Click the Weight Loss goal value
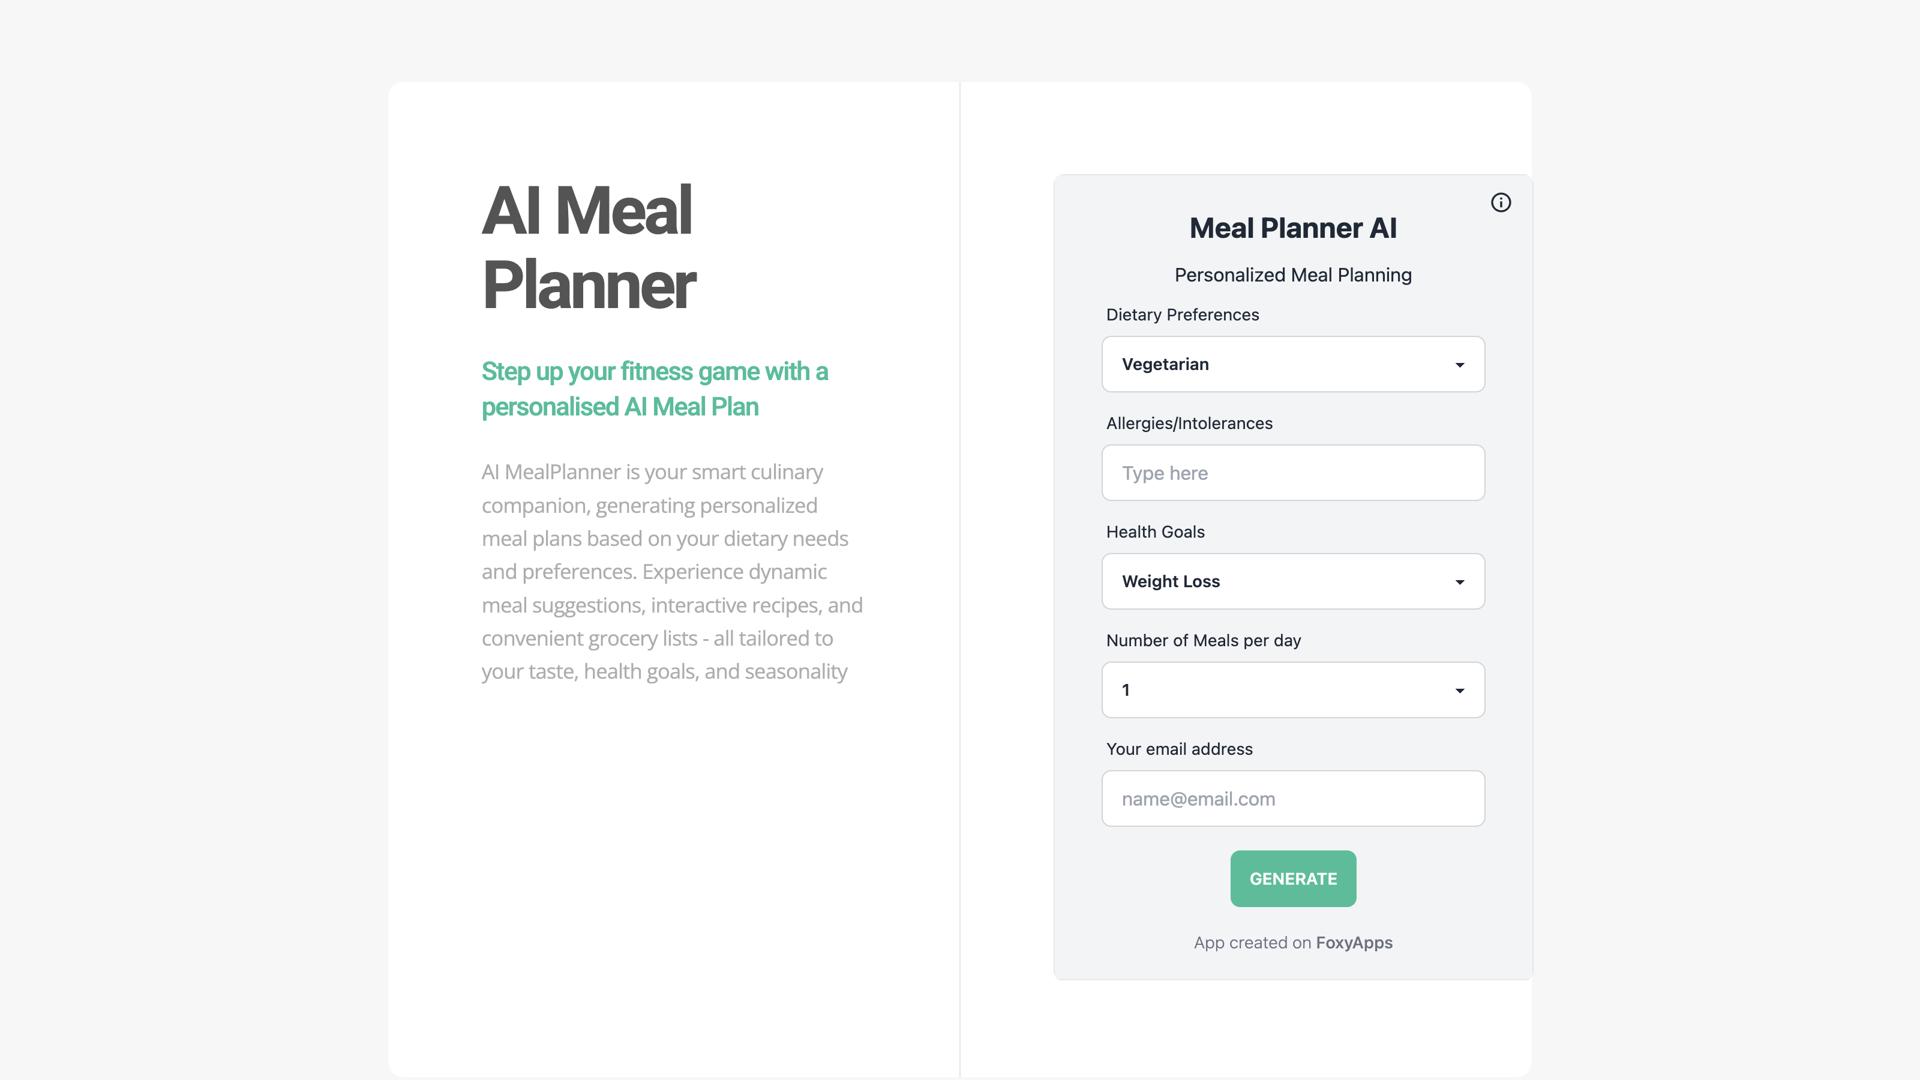 1170,581
